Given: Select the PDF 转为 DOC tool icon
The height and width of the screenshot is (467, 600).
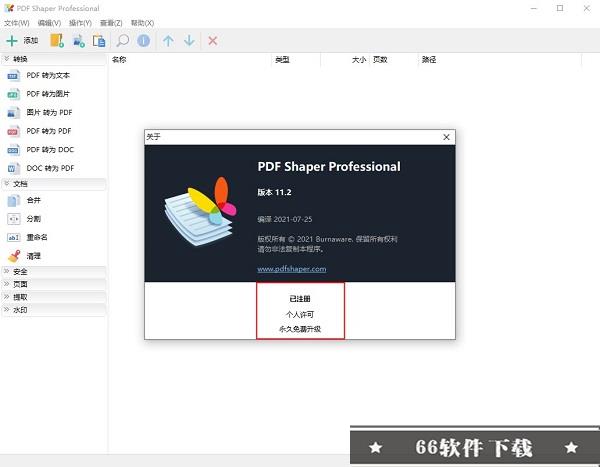Looking at the screenshot, I should [13, 150].
